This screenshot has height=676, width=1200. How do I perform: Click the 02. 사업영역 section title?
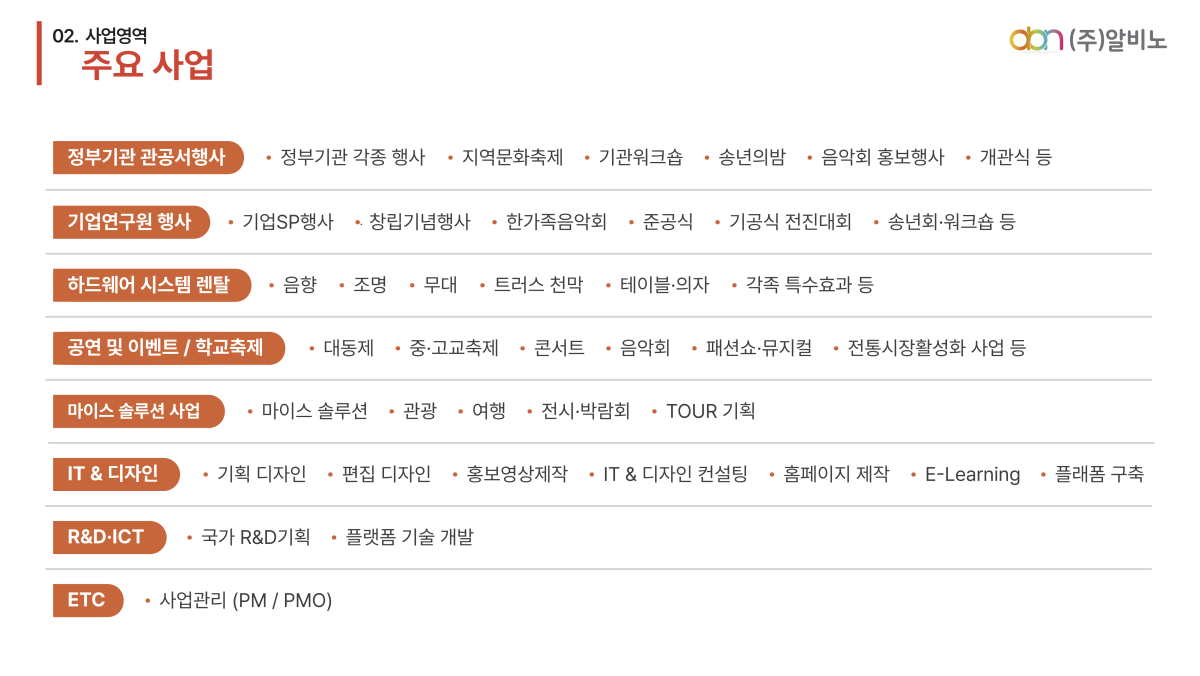pos(100,35)
